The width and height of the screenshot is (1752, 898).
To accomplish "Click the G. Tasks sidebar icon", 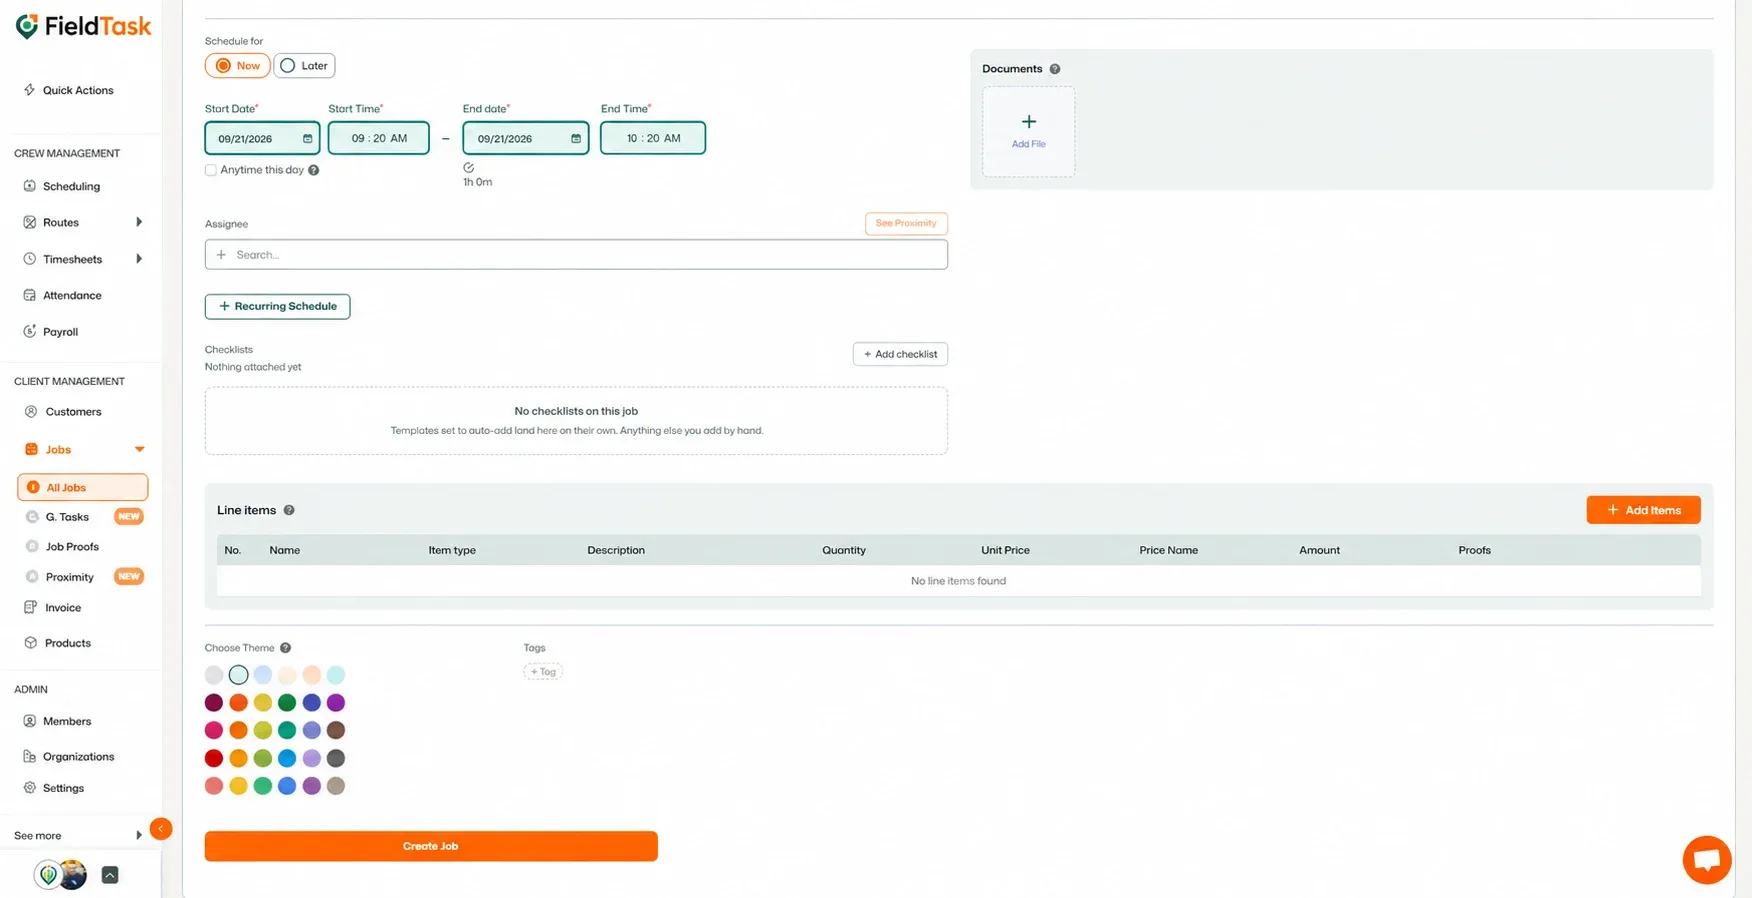I will 32,517.
